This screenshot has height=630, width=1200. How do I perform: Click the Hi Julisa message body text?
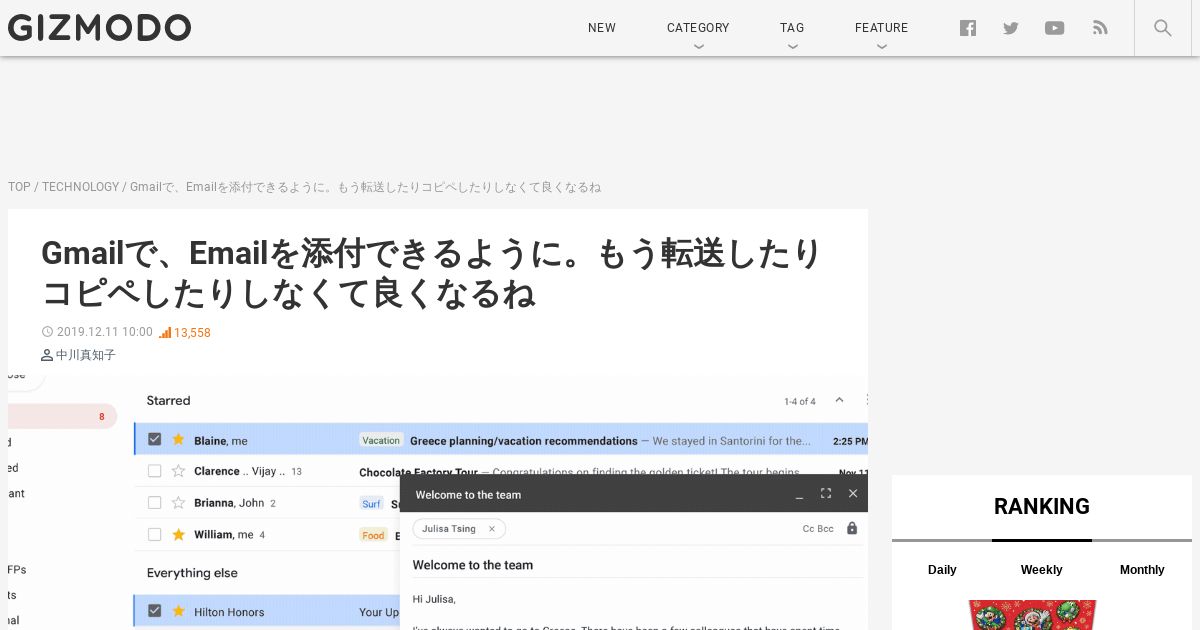click(434, 599)
